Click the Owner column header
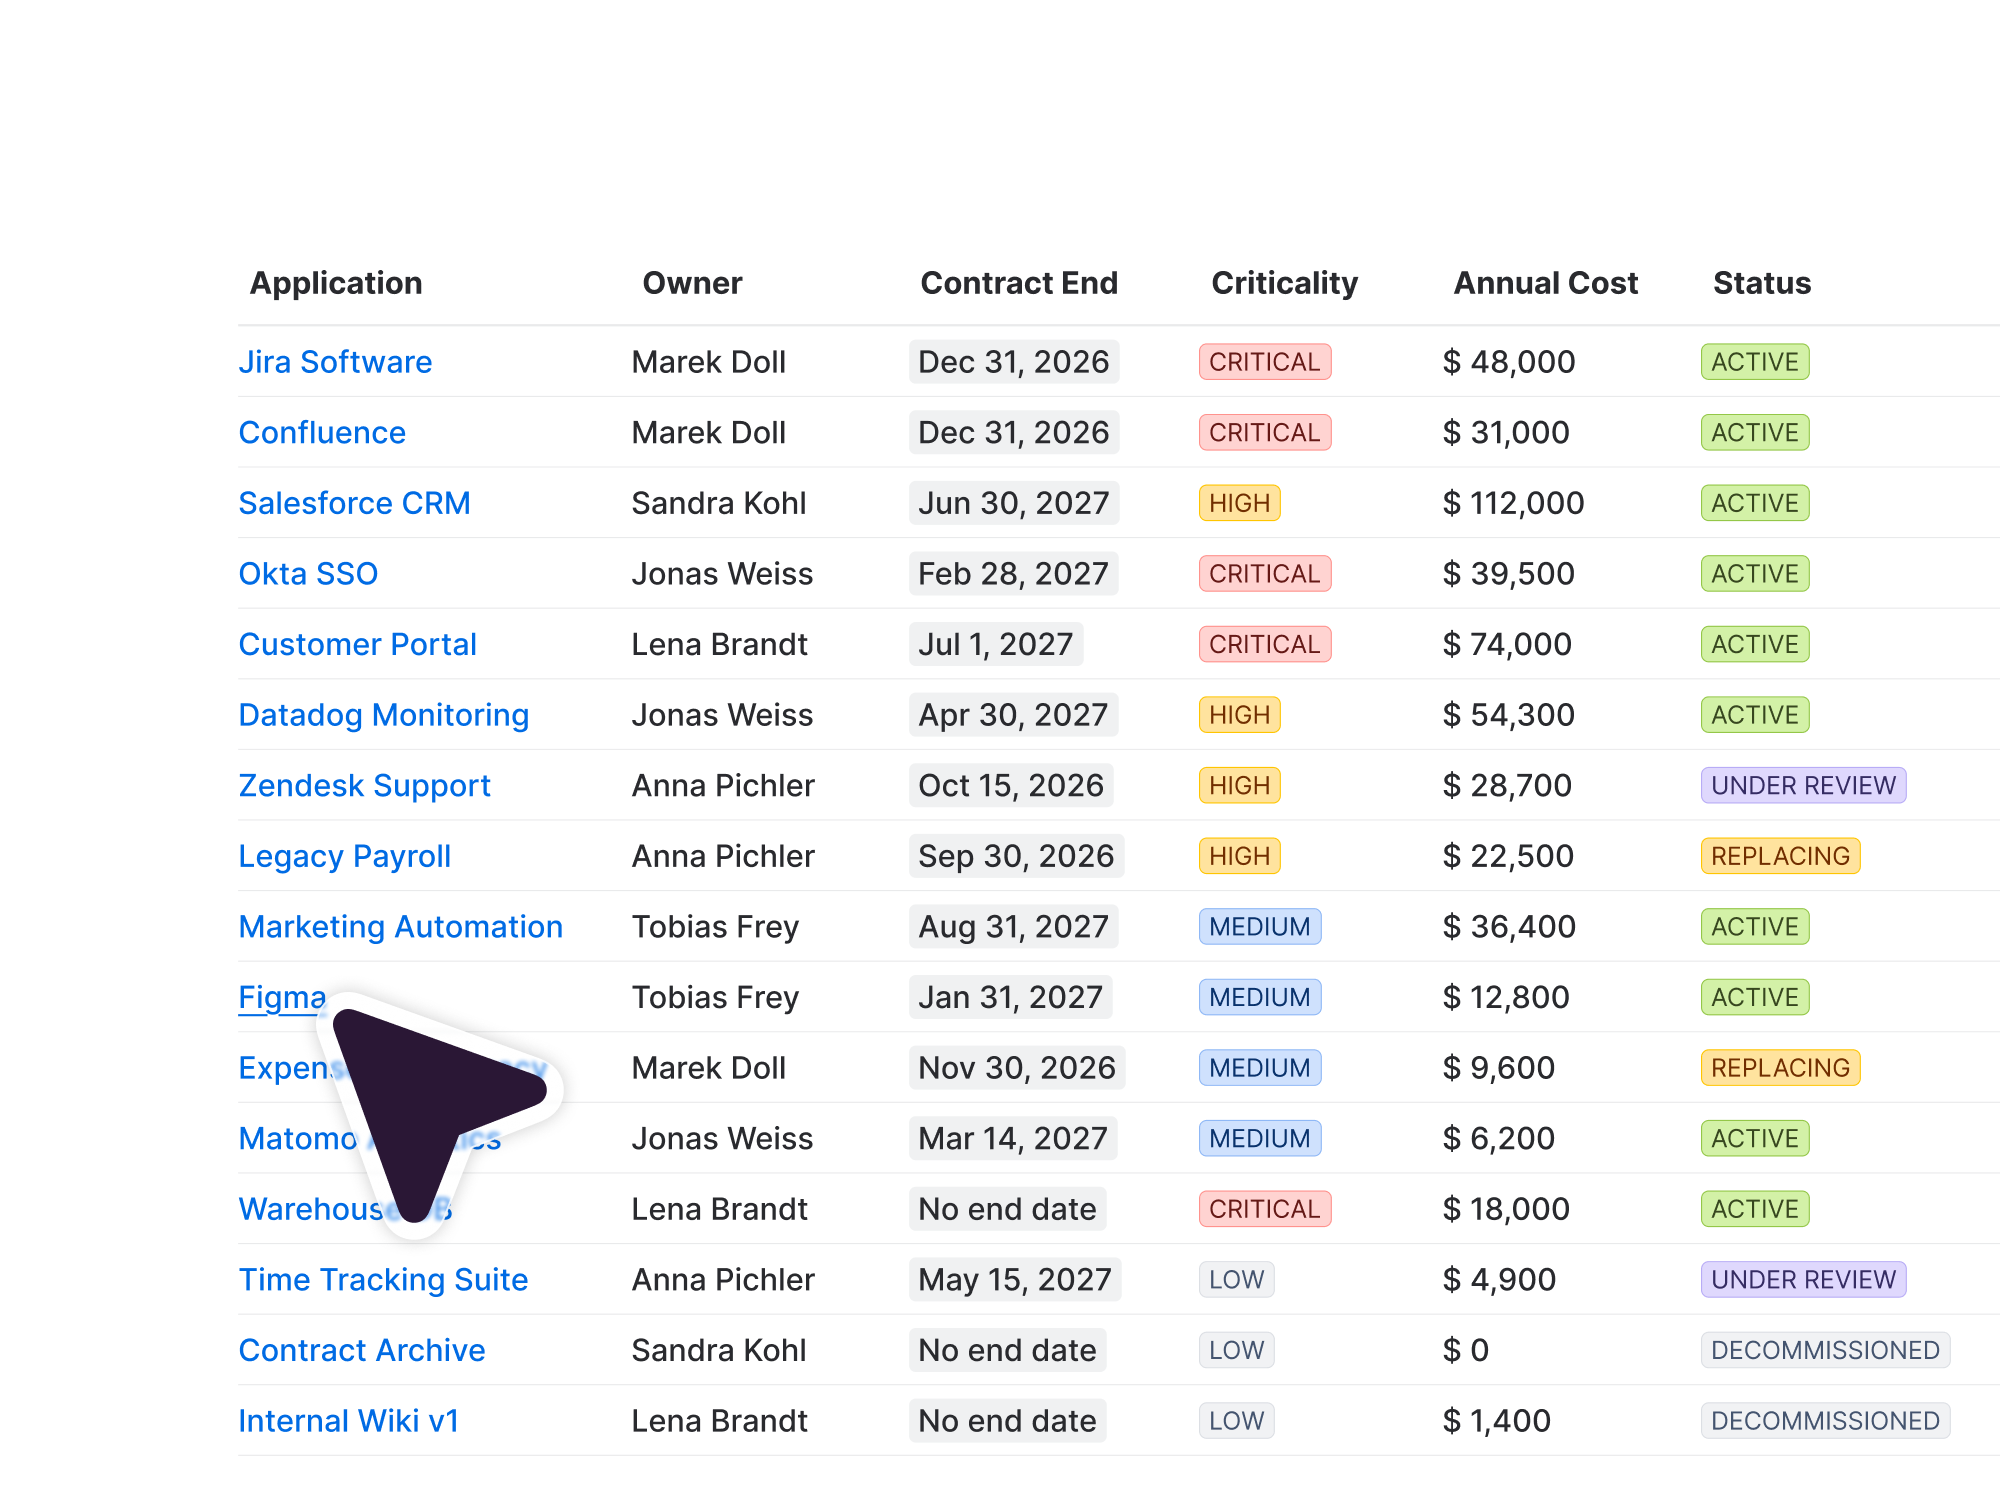The height and width of the screenshot is (1500, 2000). (692, 283)
